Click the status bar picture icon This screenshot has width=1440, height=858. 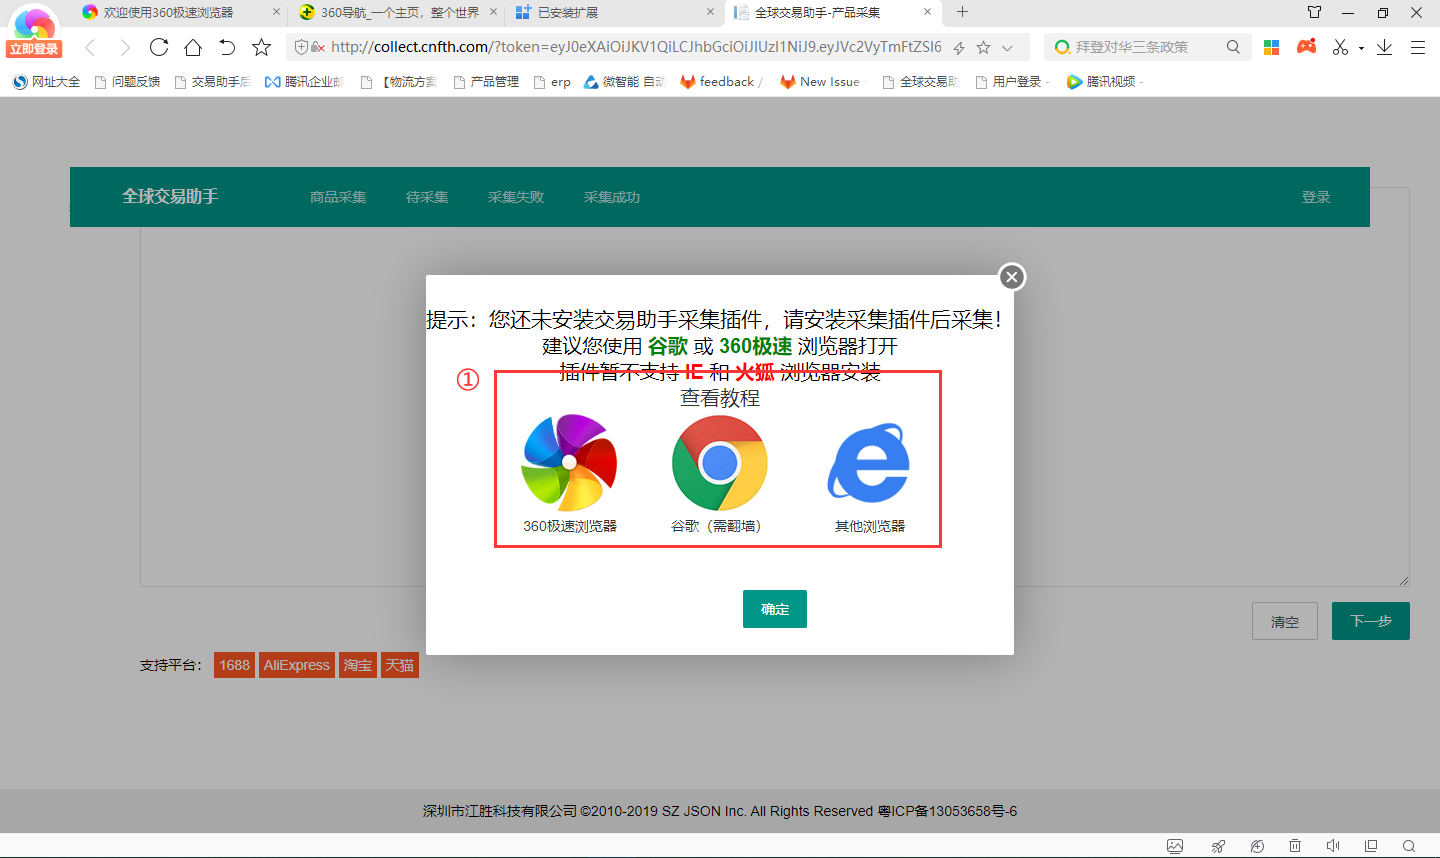[x=1175, y=846]
